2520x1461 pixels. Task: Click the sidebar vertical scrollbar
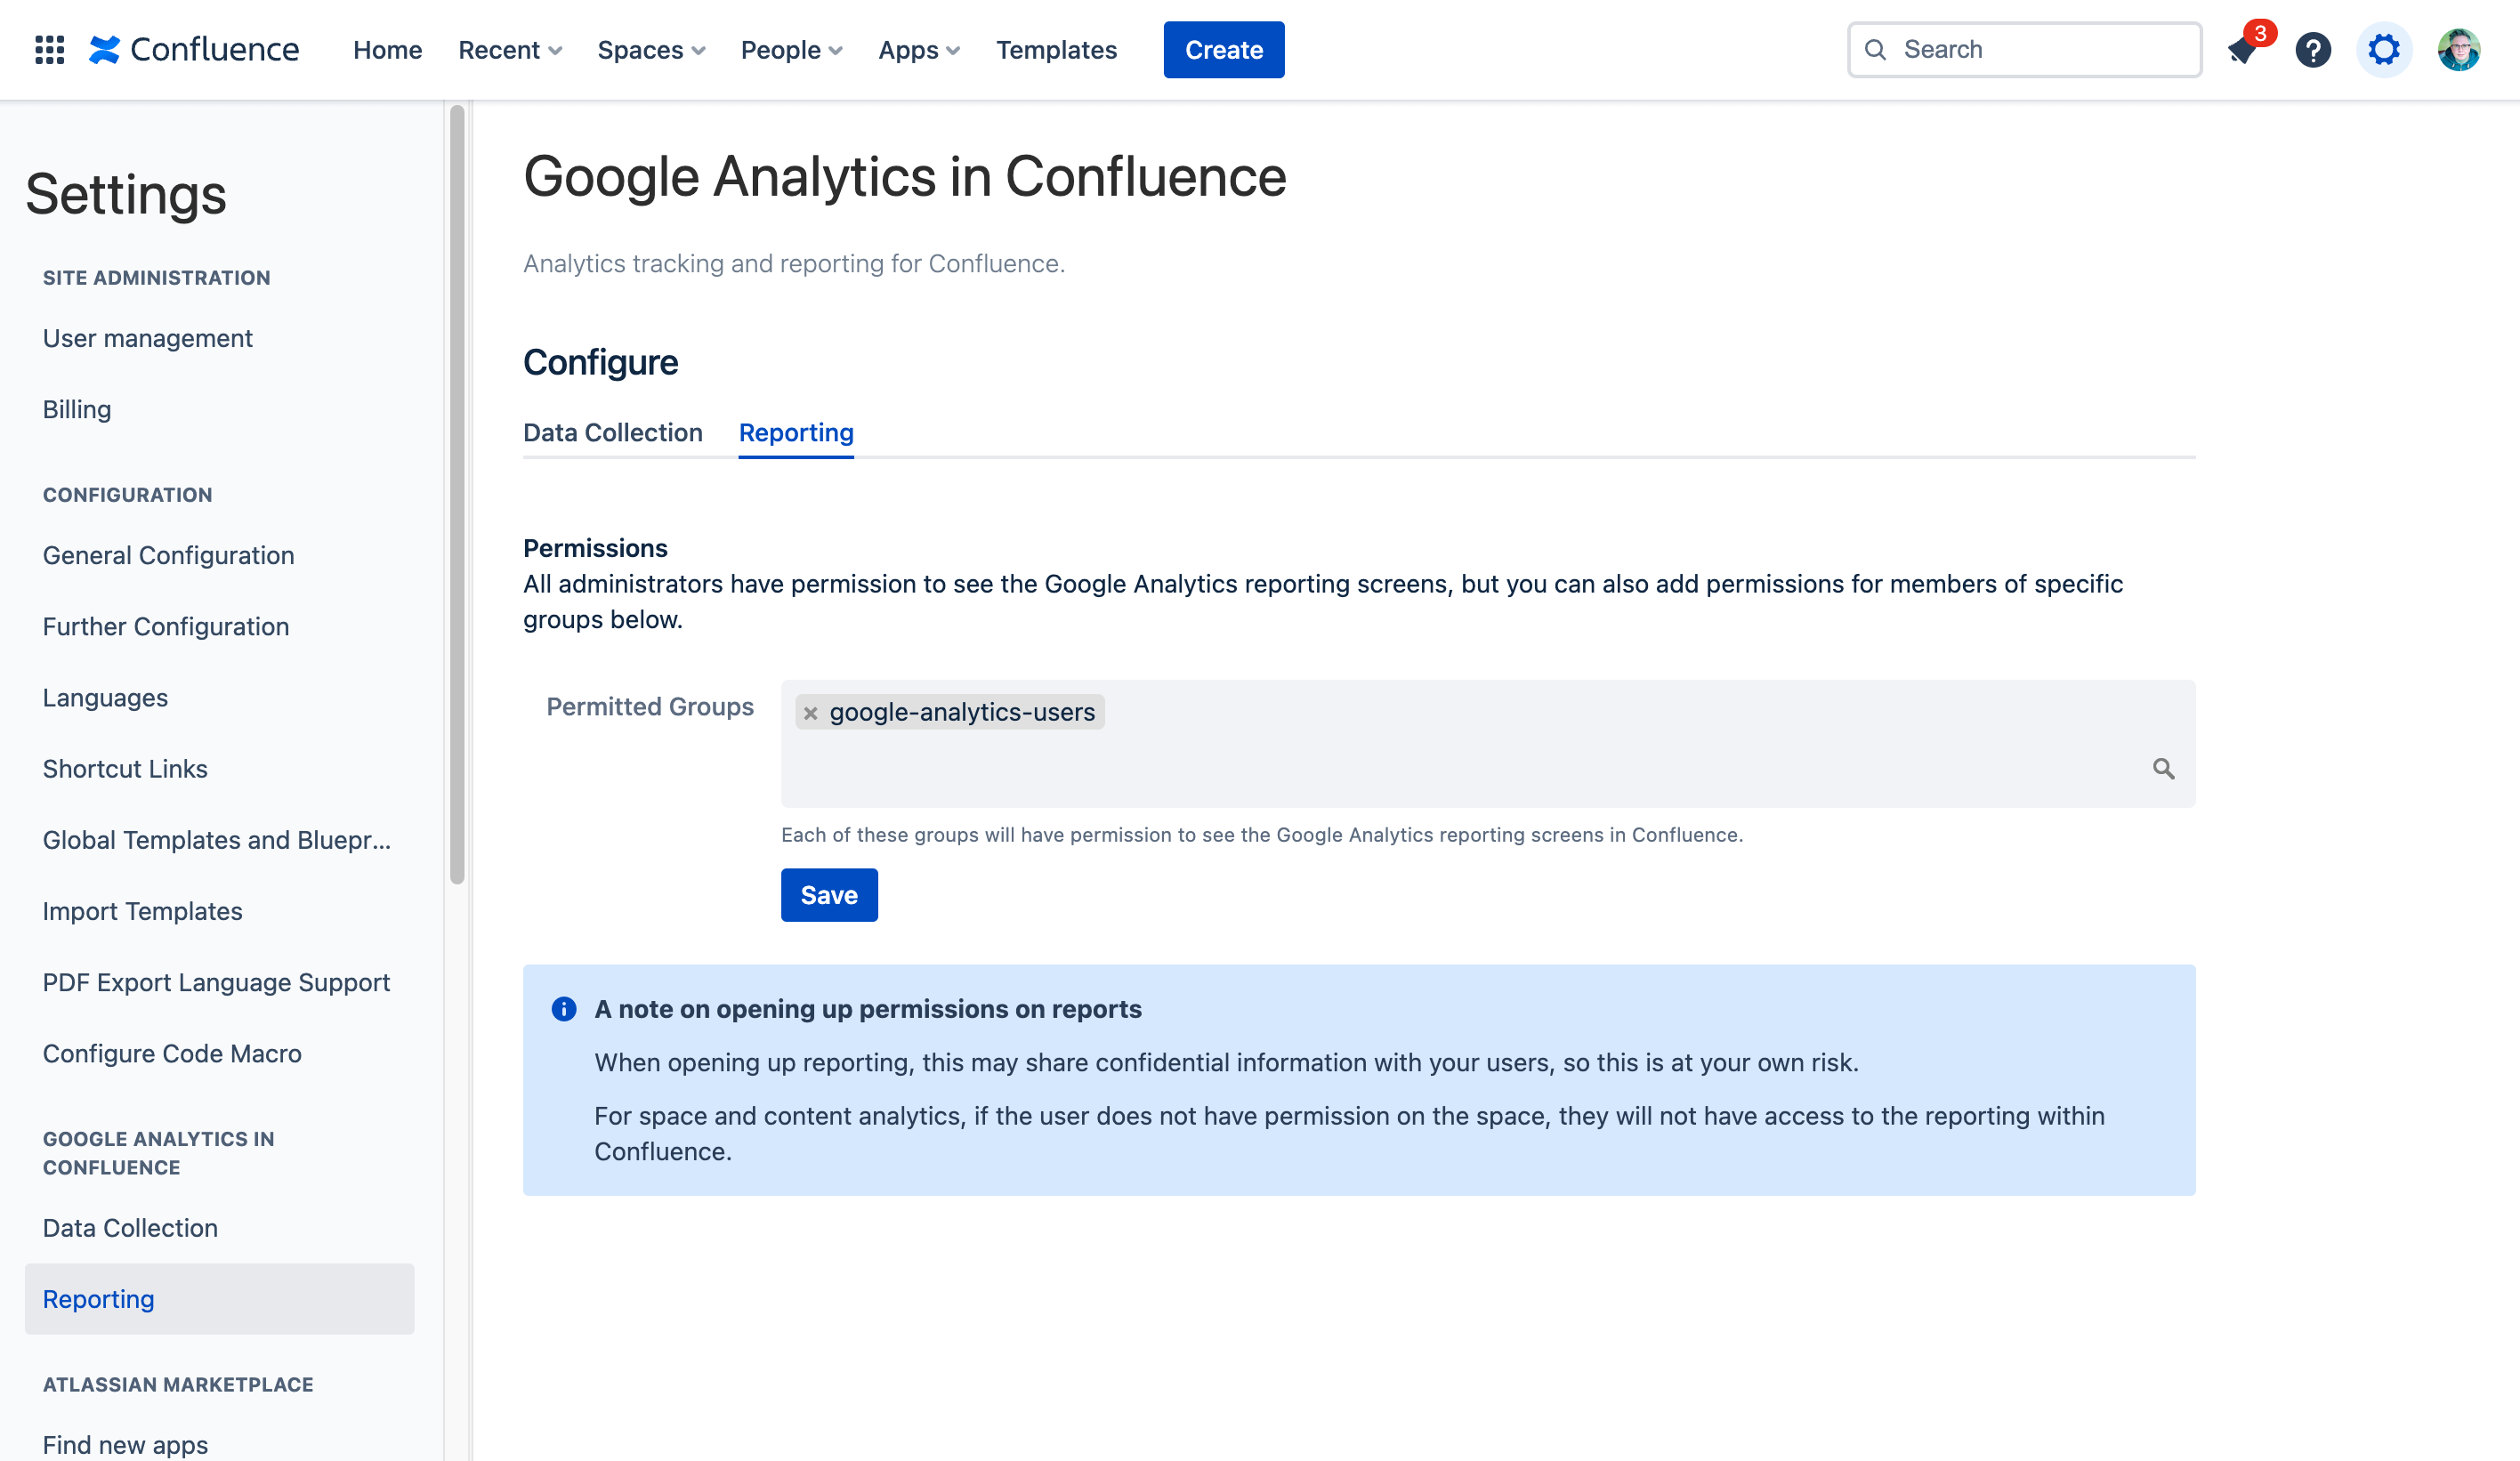(457, 495)
